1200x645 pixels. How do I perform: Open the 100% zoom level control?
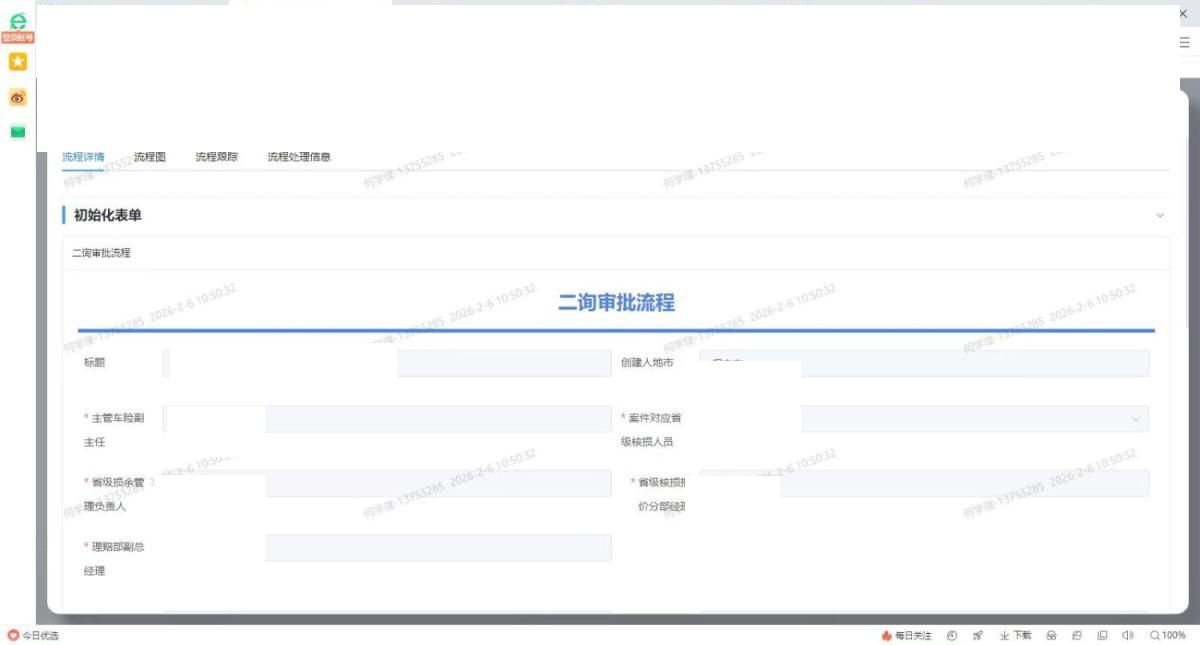[1167, 635]
